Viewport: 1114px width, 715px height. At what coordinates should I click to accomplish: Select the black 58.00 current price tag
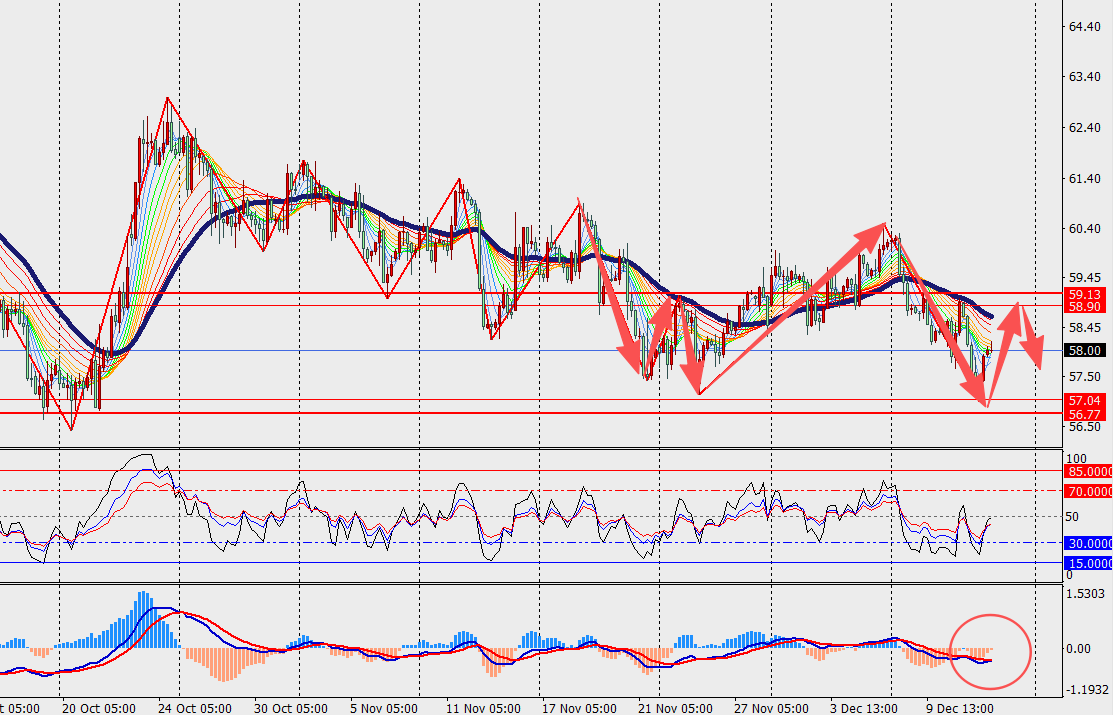1085,351
